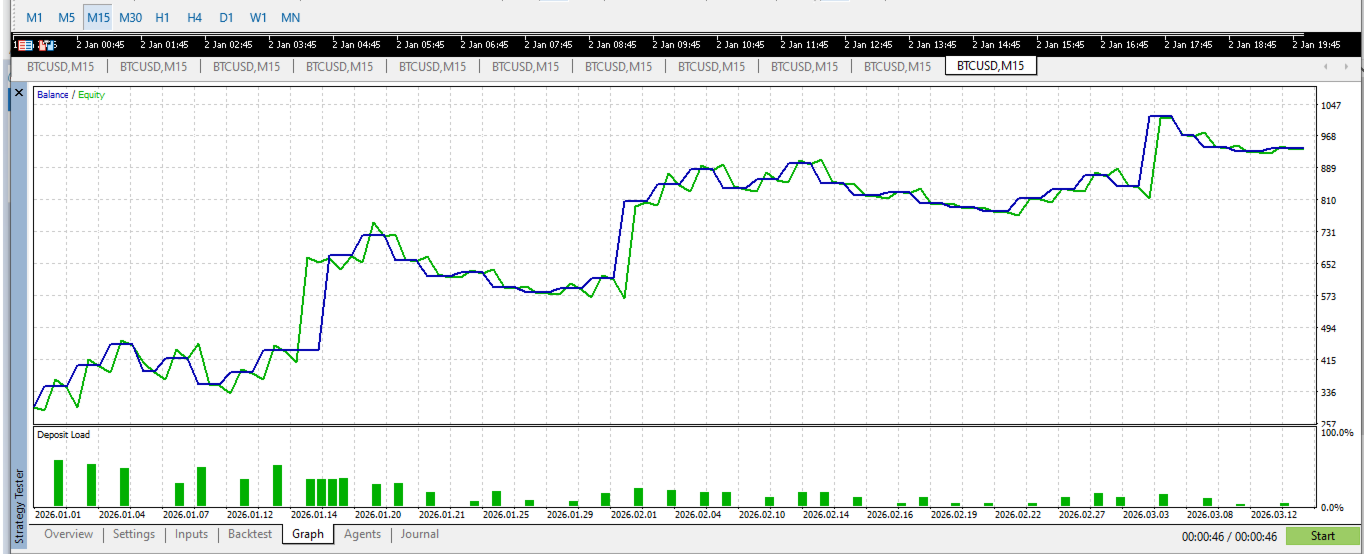Click the 494 value on balance axis
Screen dimensions: 1364x554
pos(1328,329)
